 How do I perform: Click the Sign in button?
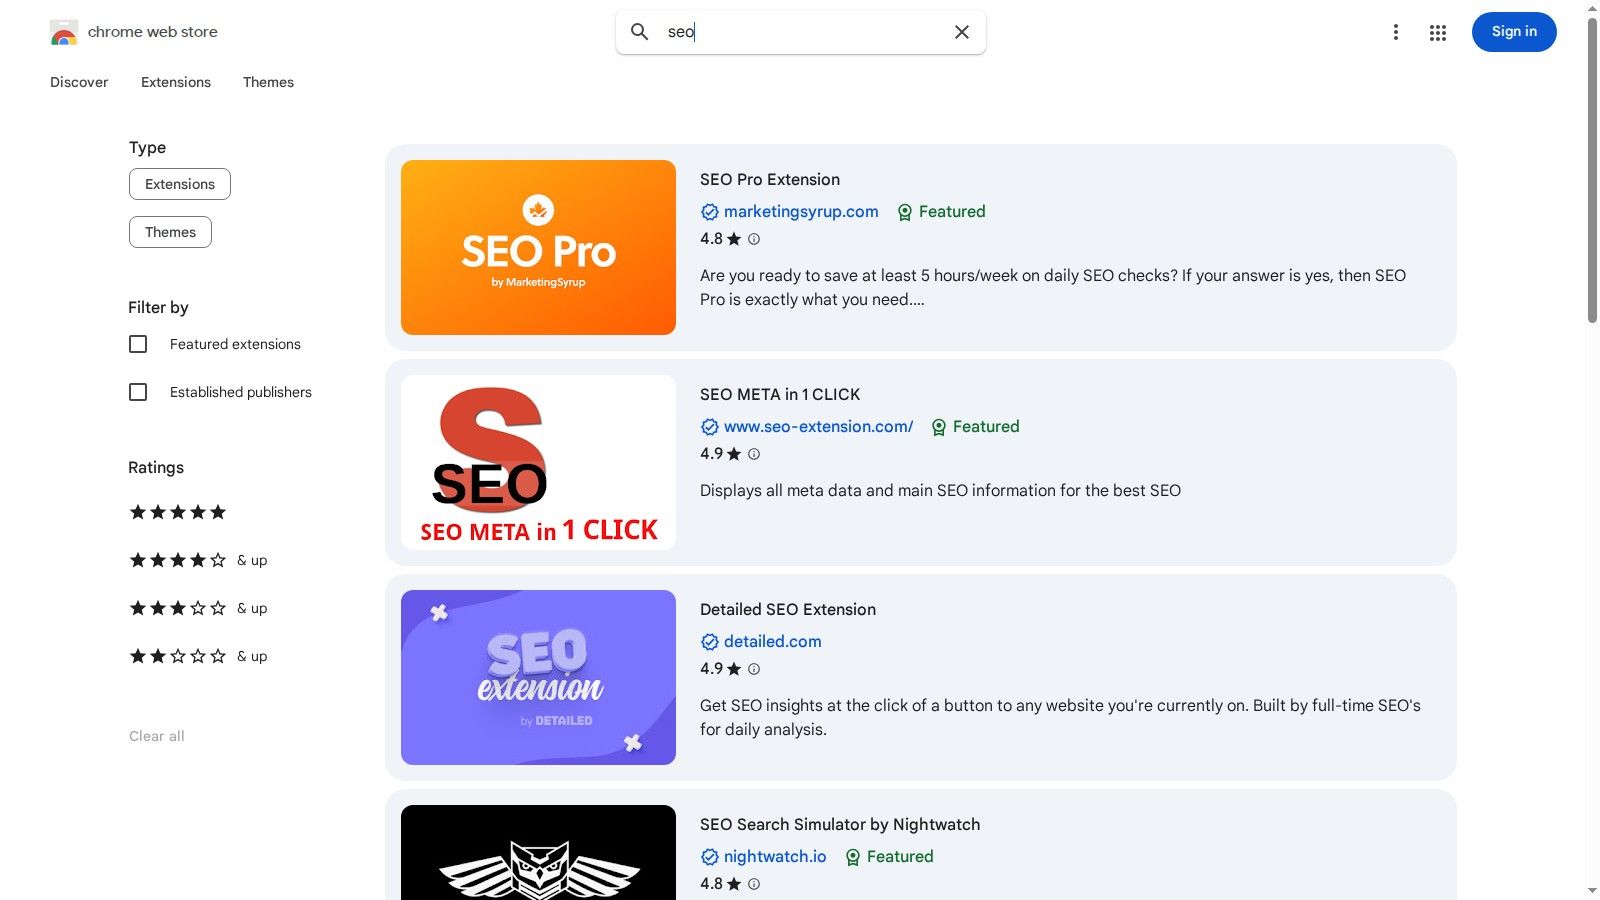pyautogui.click(x=1514, y=32)
